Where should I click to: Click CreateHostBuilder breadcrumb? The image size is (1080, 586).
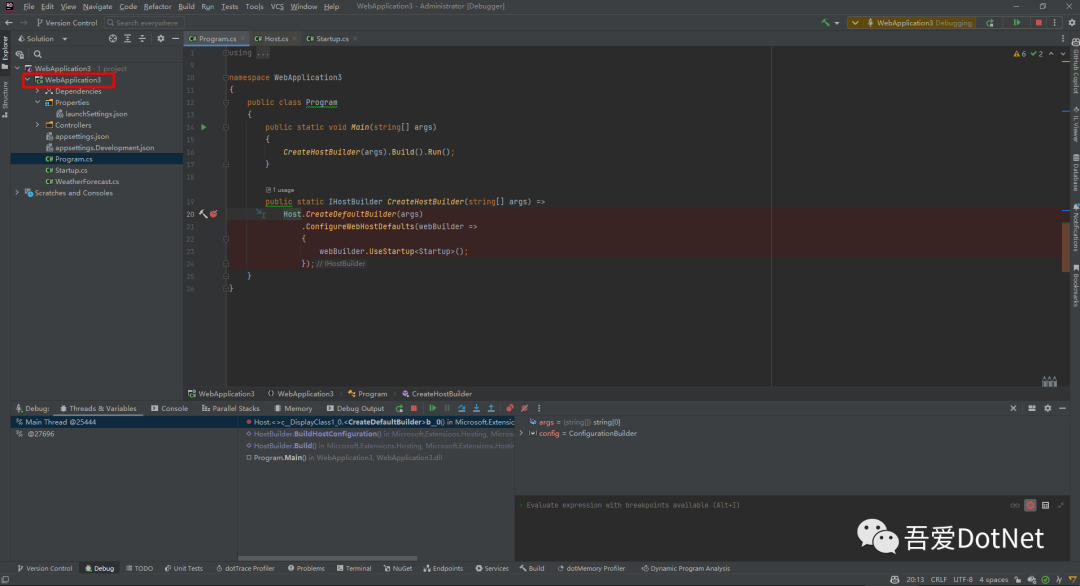437,394
